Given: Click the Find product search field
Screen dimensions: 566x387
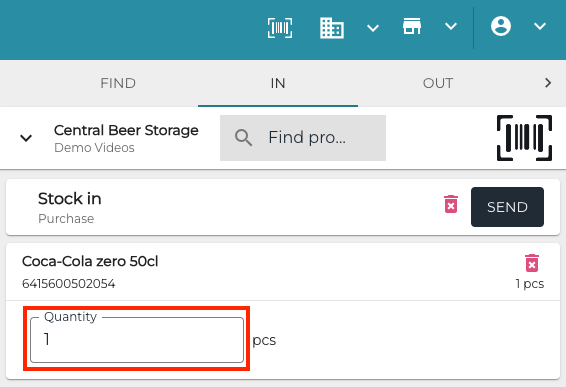Looking at the screenshot, I should [303, 138].
